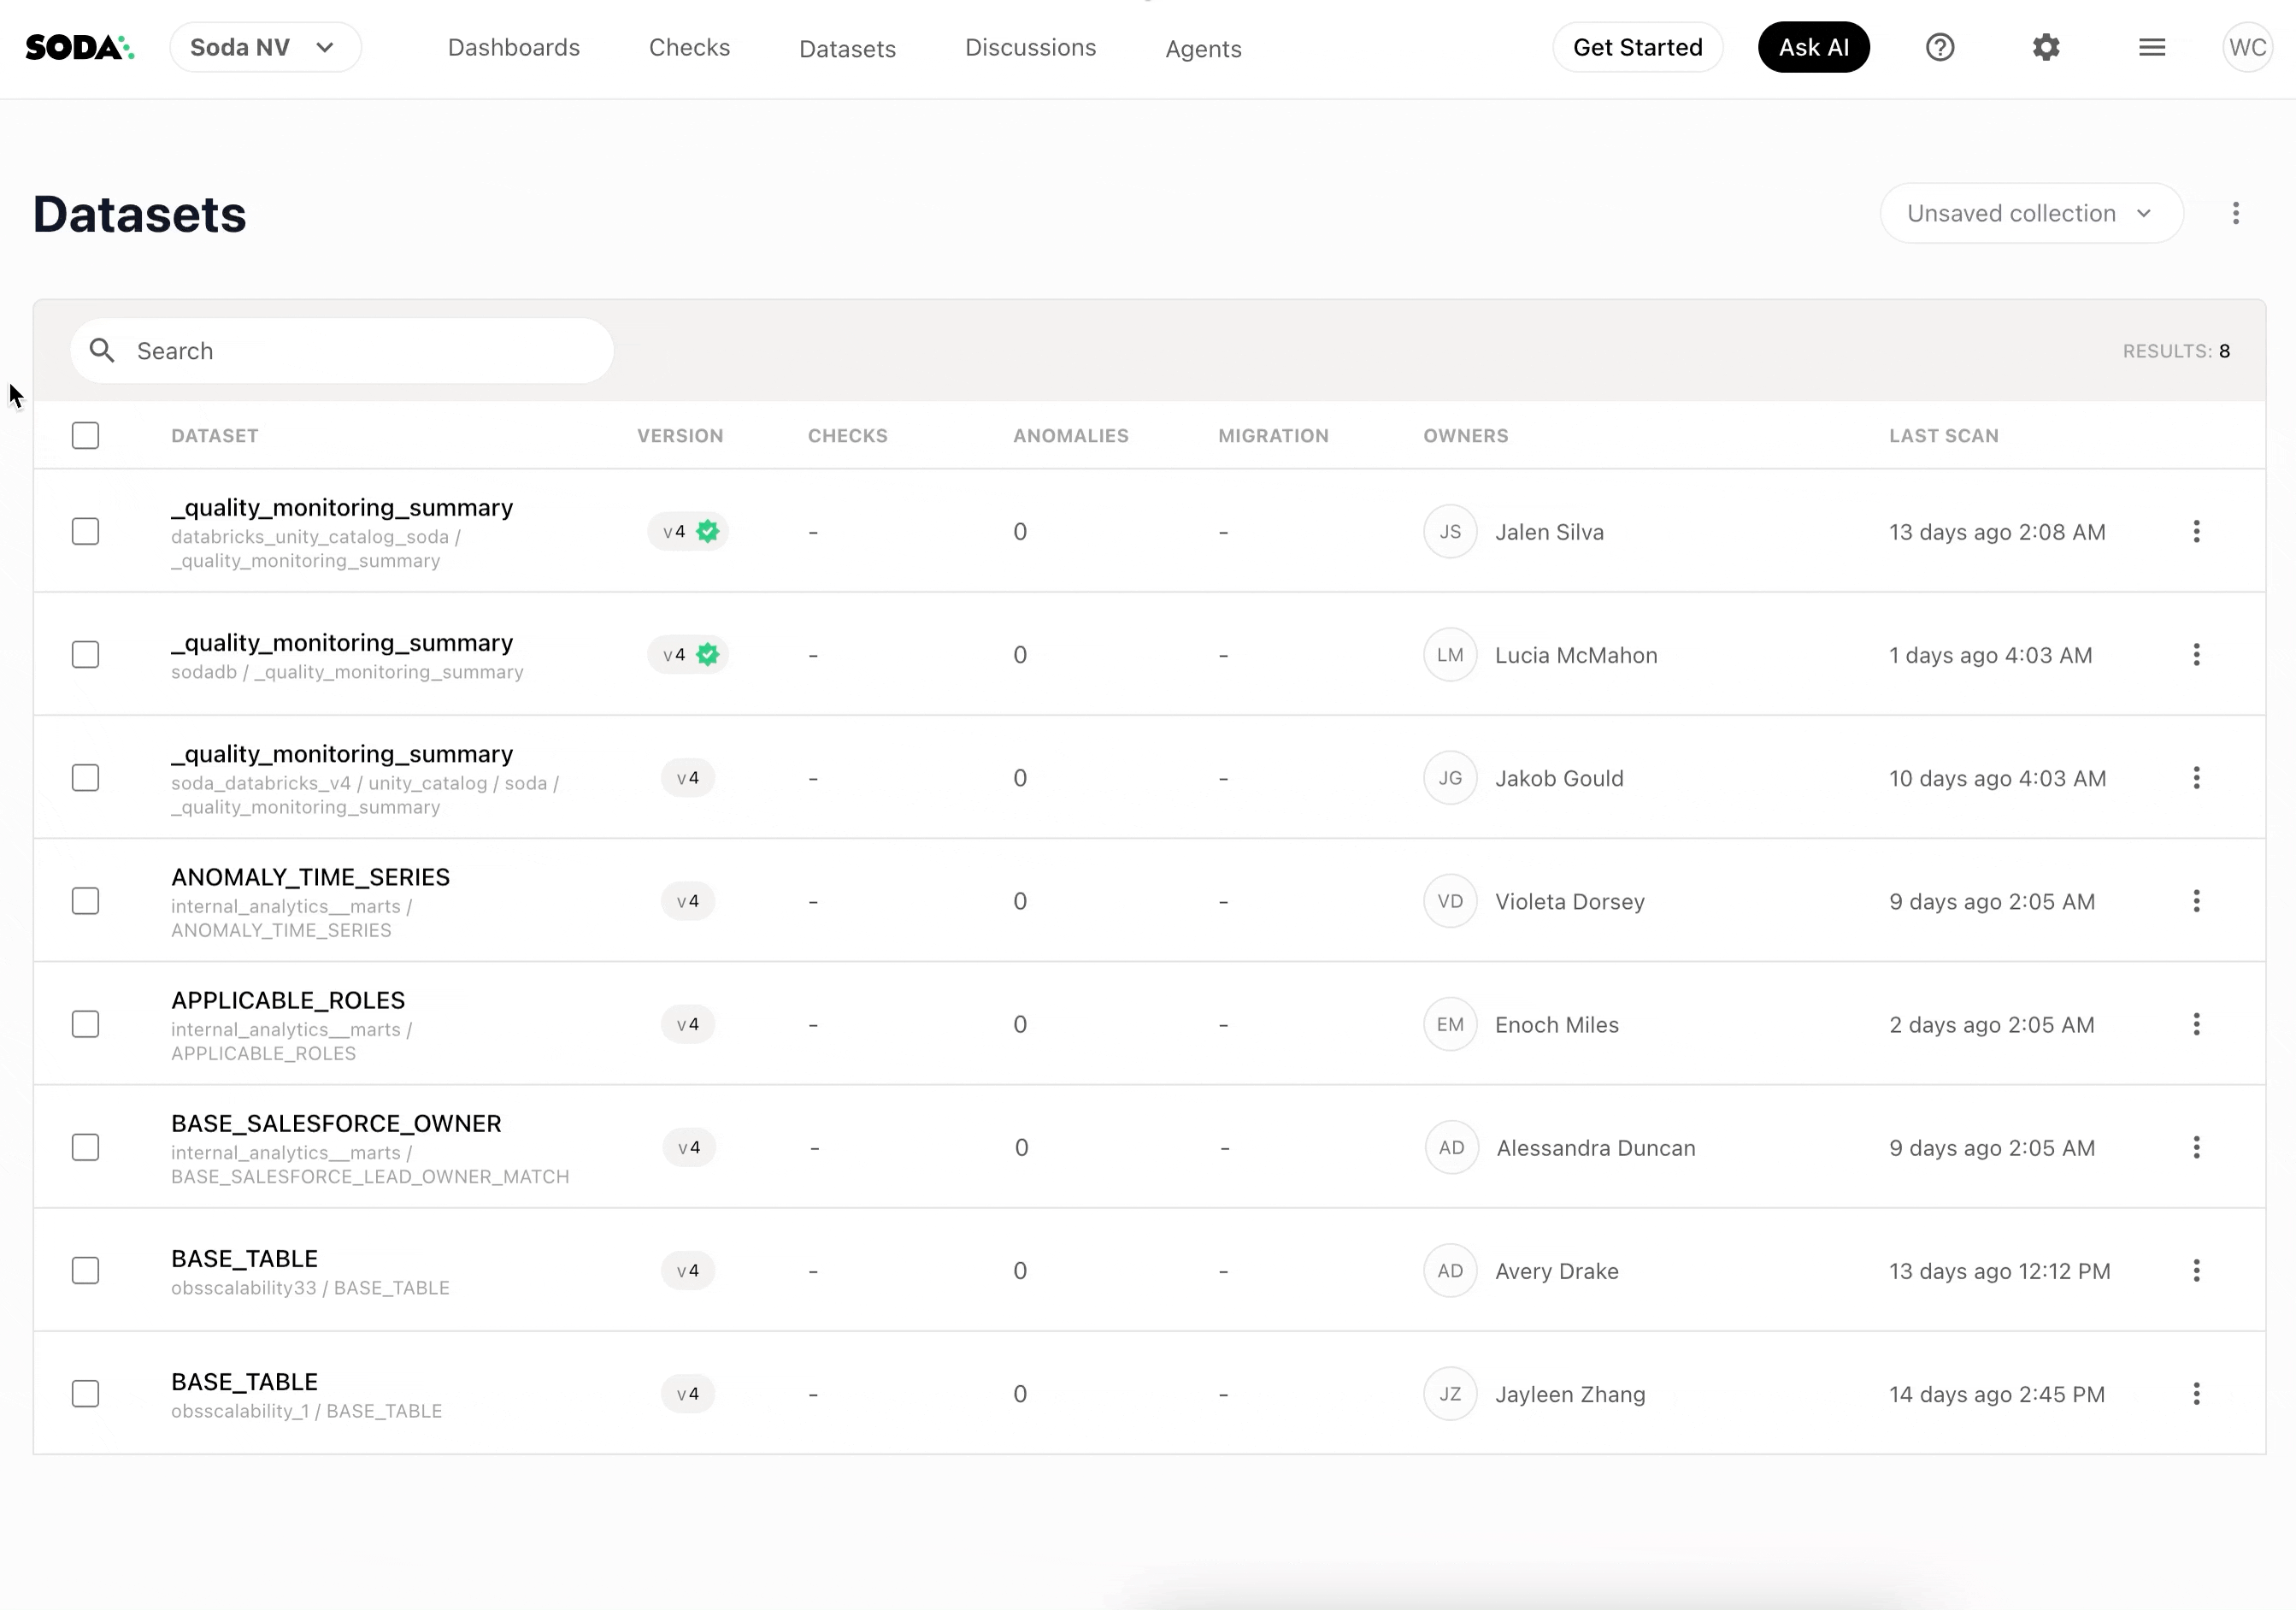Open row actions for ANOMALY_TIME_SERIES dataset
Screen dimensions: 2296x1610
[2196, 901]
